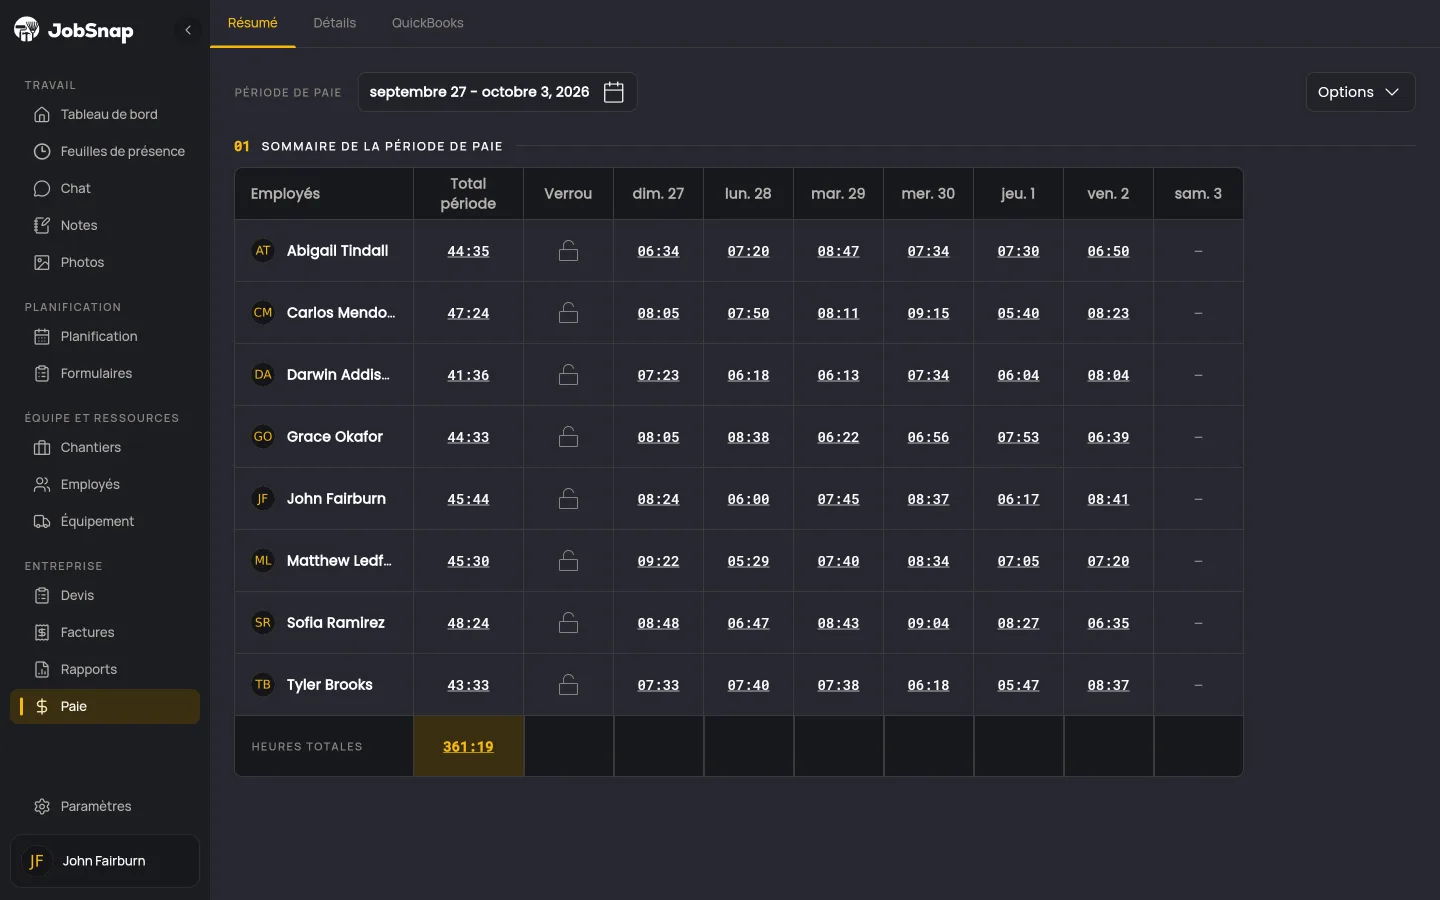Screen dimensions: 1440x900
Task: Open Équipement in the sidebar
Action: [x=105, y=521]
